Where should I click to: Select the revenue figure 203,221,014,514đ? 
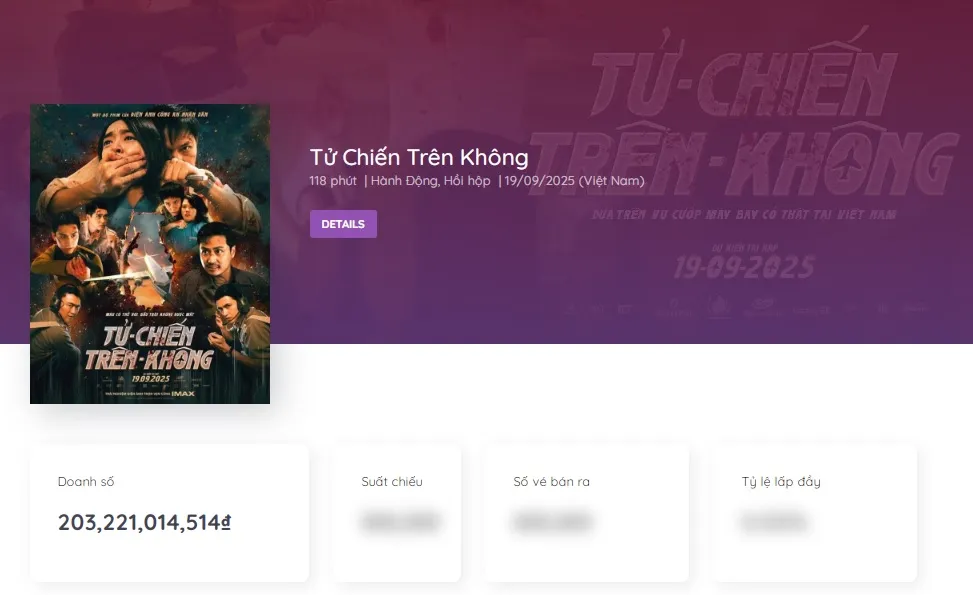click(x=144, y=522)
